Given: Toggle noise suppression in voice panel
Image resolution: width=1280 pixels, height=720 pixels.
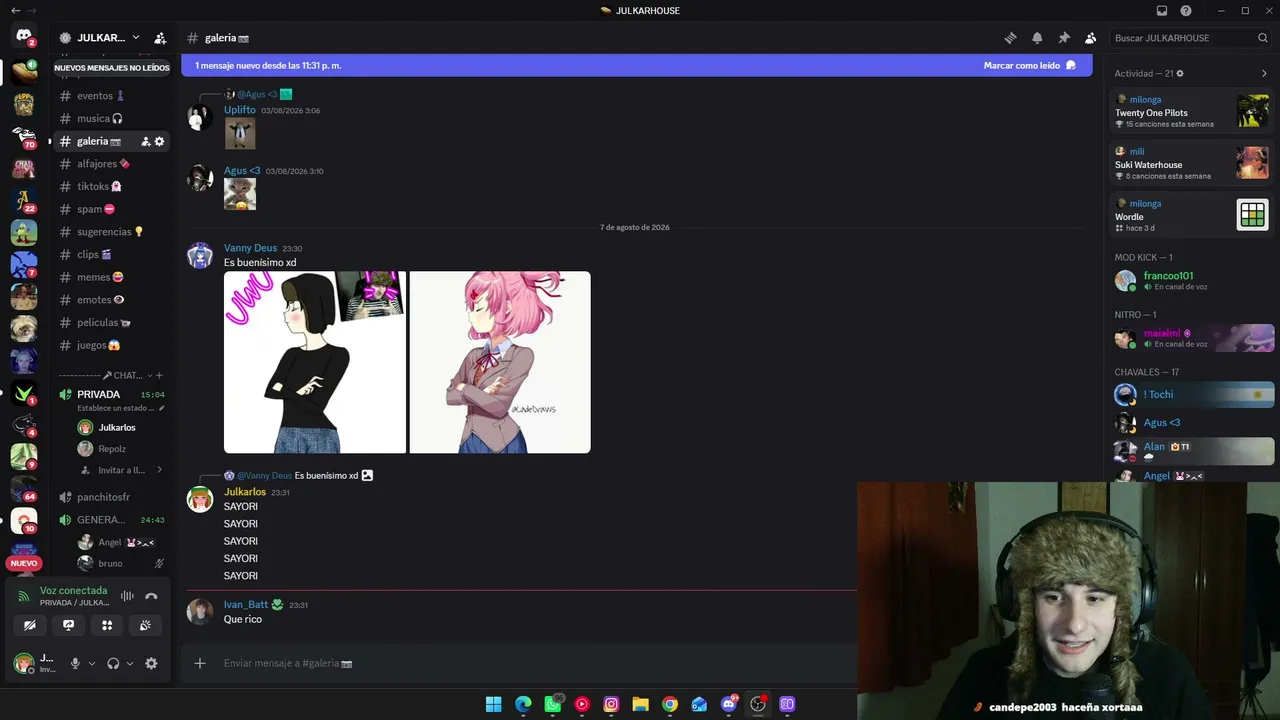Looking at the screenshot, I should point(127,596).
